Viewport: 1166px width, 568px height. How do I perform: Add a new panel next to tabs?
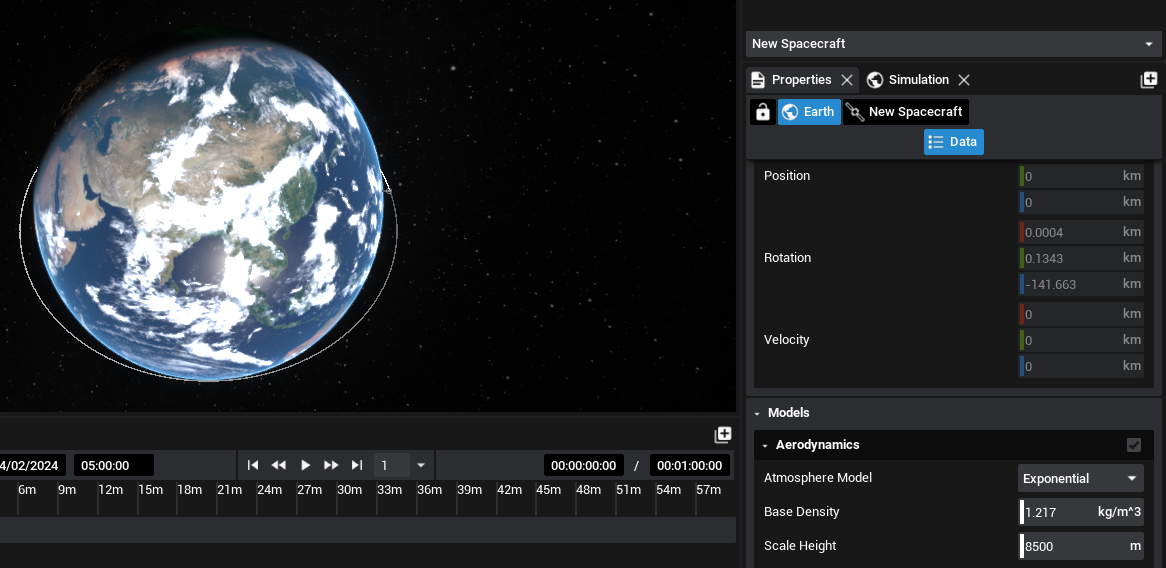1149,80
